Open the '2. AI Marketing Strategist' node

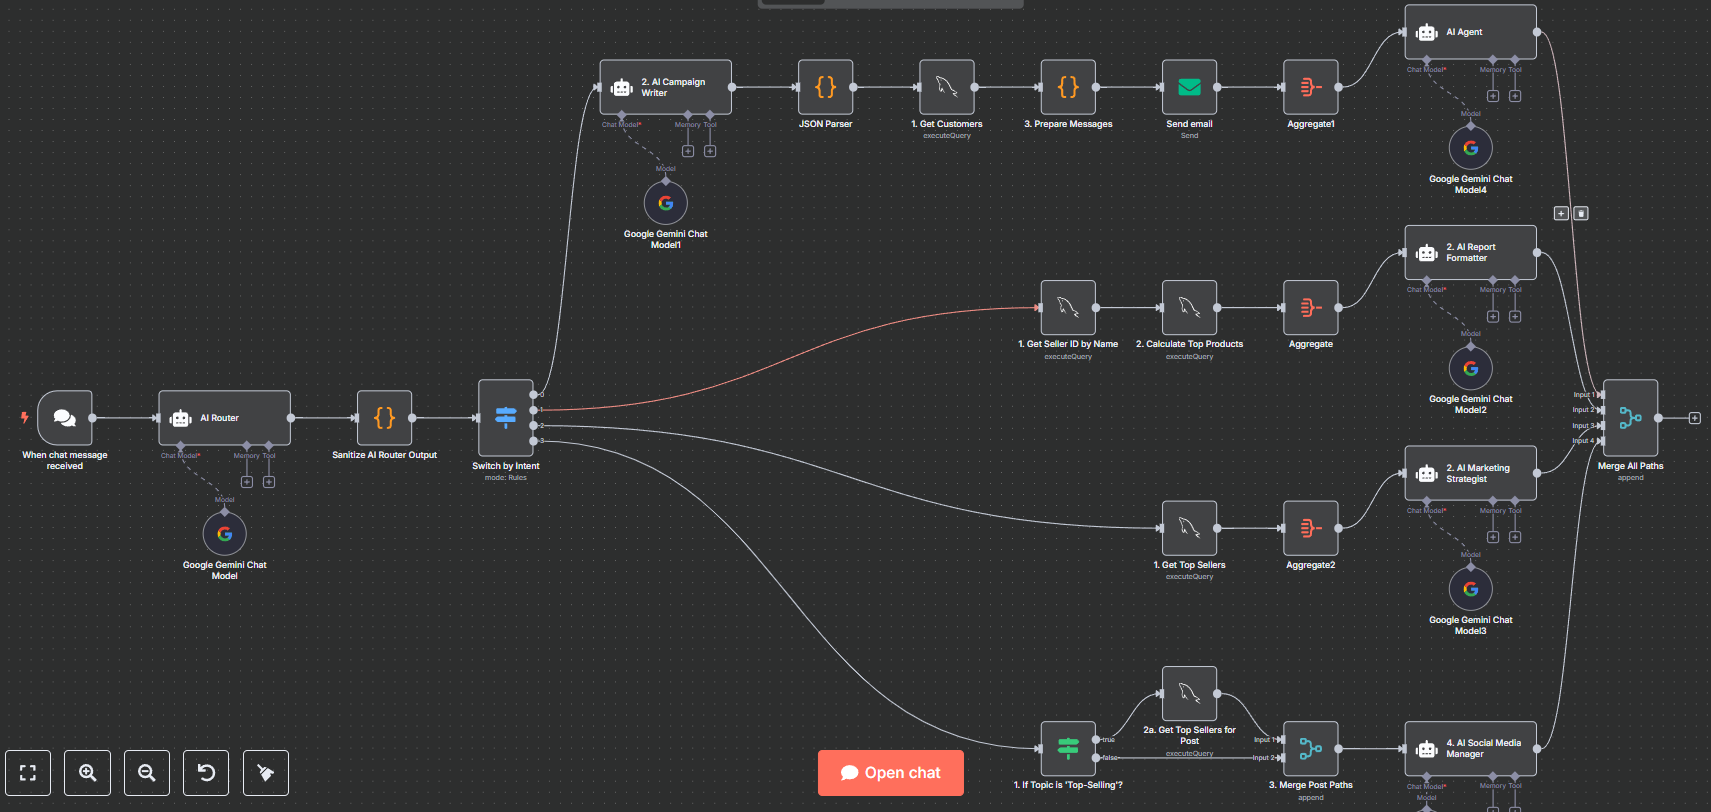[x=1471, y=473]
